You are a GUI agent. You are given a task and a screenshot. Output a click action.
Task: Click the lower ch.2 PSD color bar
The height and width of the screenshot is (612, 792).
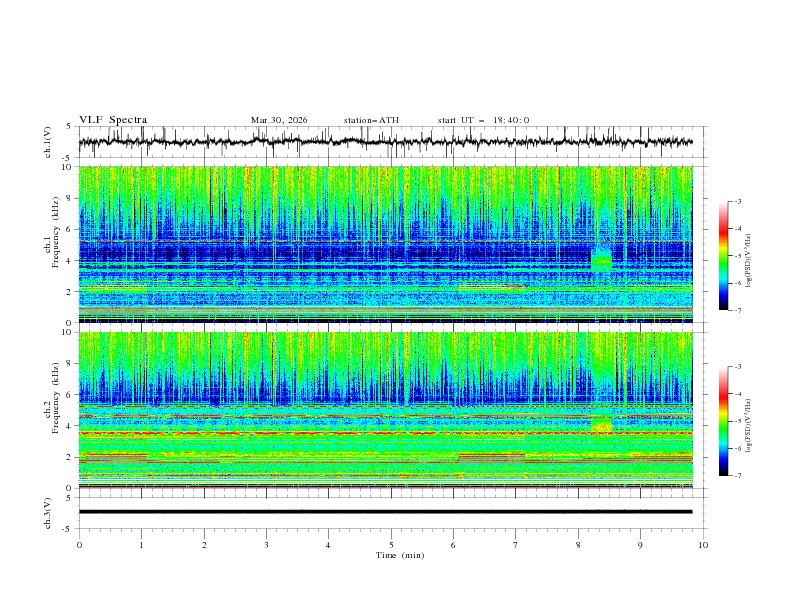[724, 421]
